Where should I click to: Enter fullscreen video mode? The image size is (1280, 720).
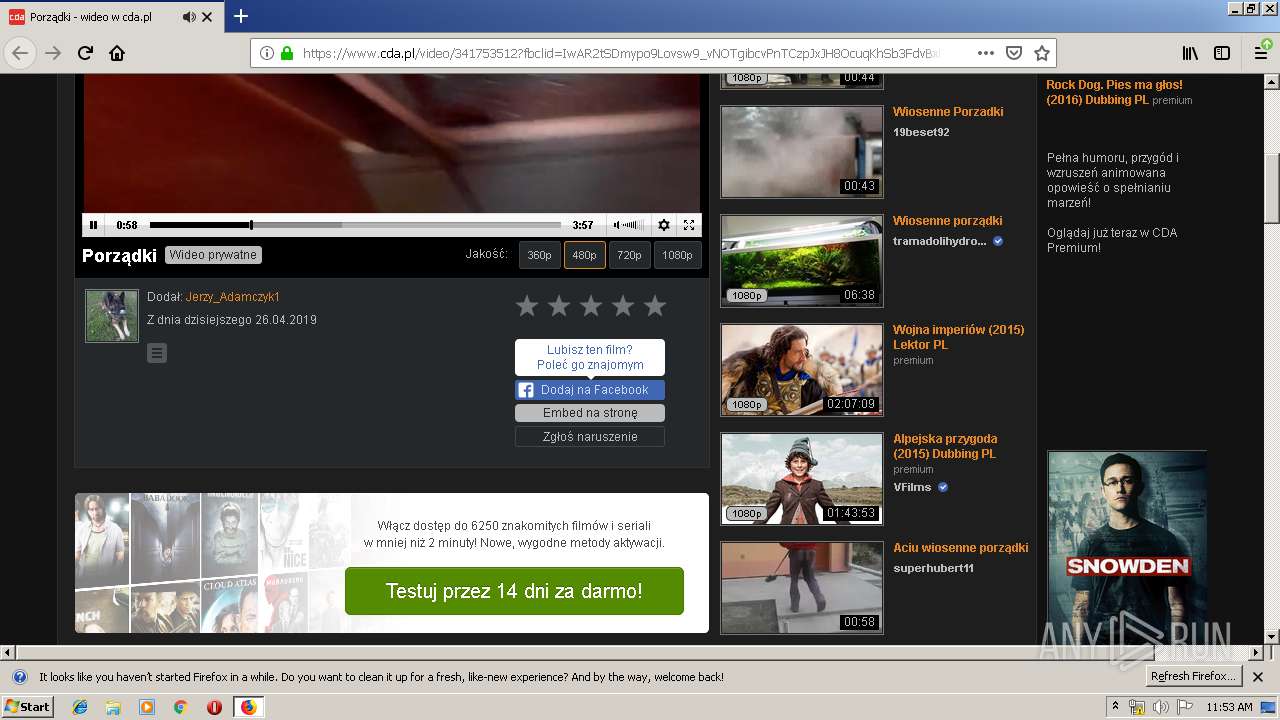tap(689, 225)
